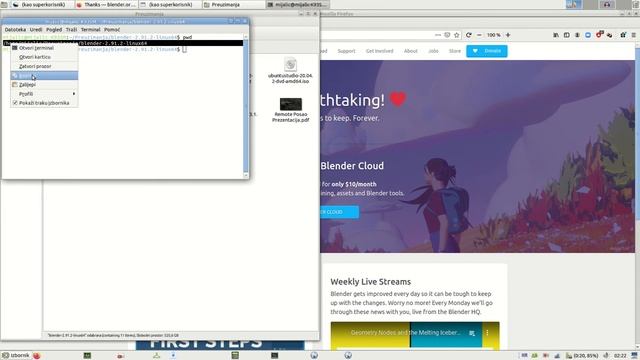Choose Zatvori prozor from context menu
The height and width of the screenshot is (360, 640).
44,66
